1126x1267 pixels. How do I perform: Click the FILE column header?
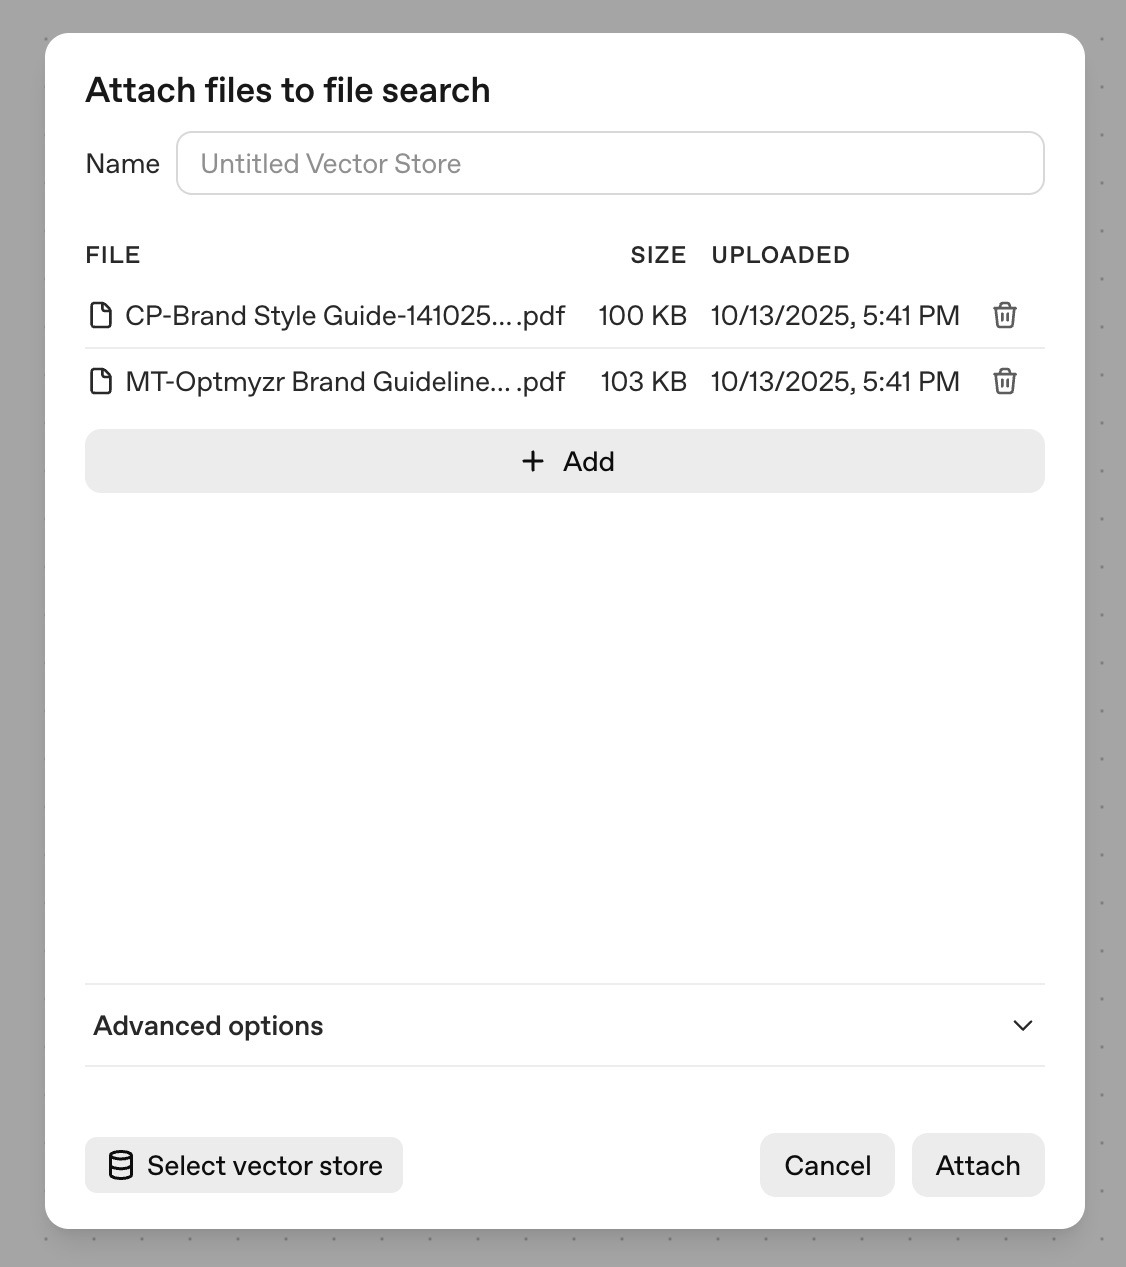pyautogui.click(x=112, y=254)
